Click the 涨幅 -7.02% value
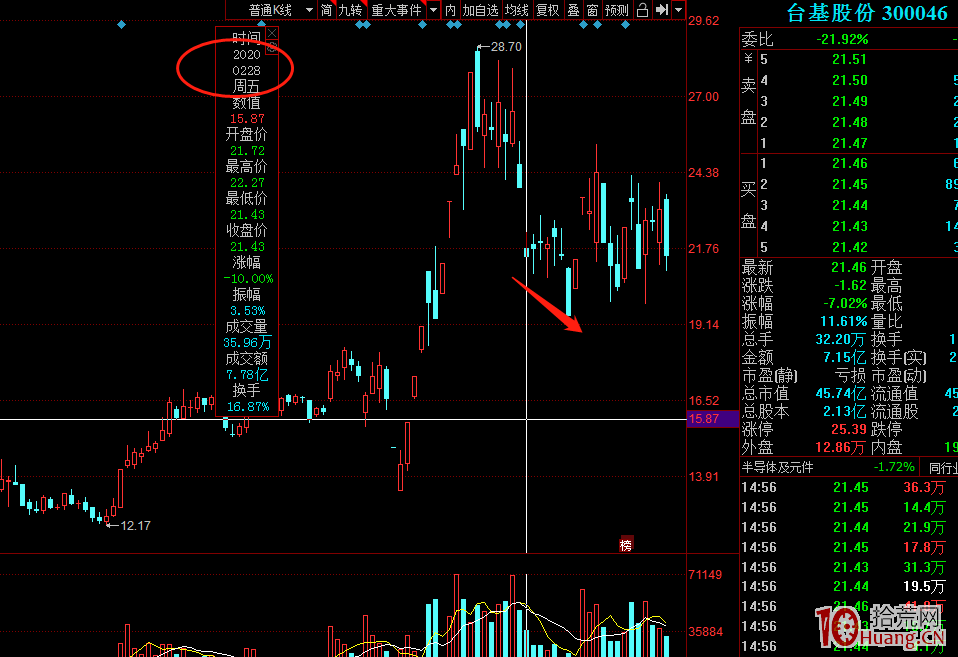958x657 pixels. pos(845,303)
